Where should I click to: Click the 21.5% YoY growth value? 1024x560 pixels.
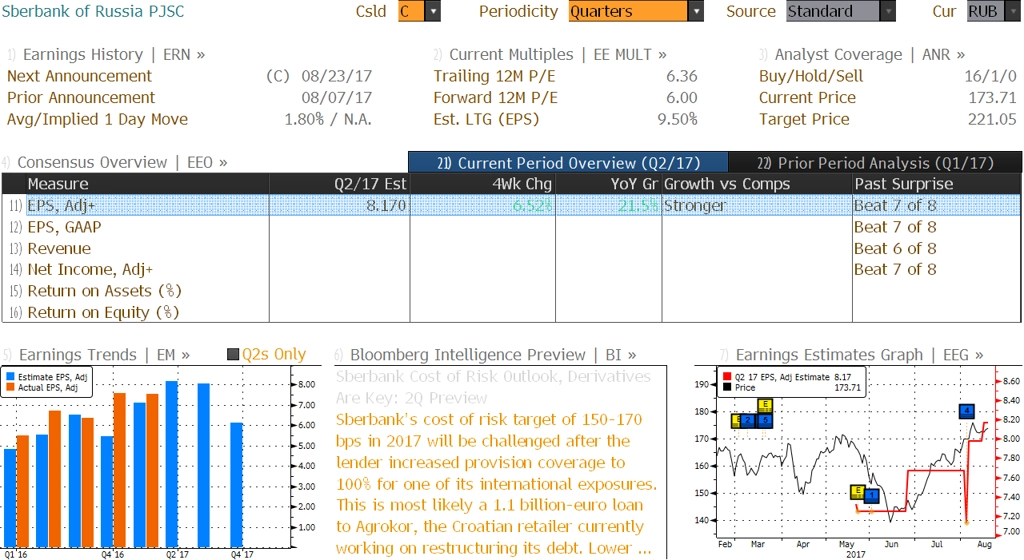point(638,205)
